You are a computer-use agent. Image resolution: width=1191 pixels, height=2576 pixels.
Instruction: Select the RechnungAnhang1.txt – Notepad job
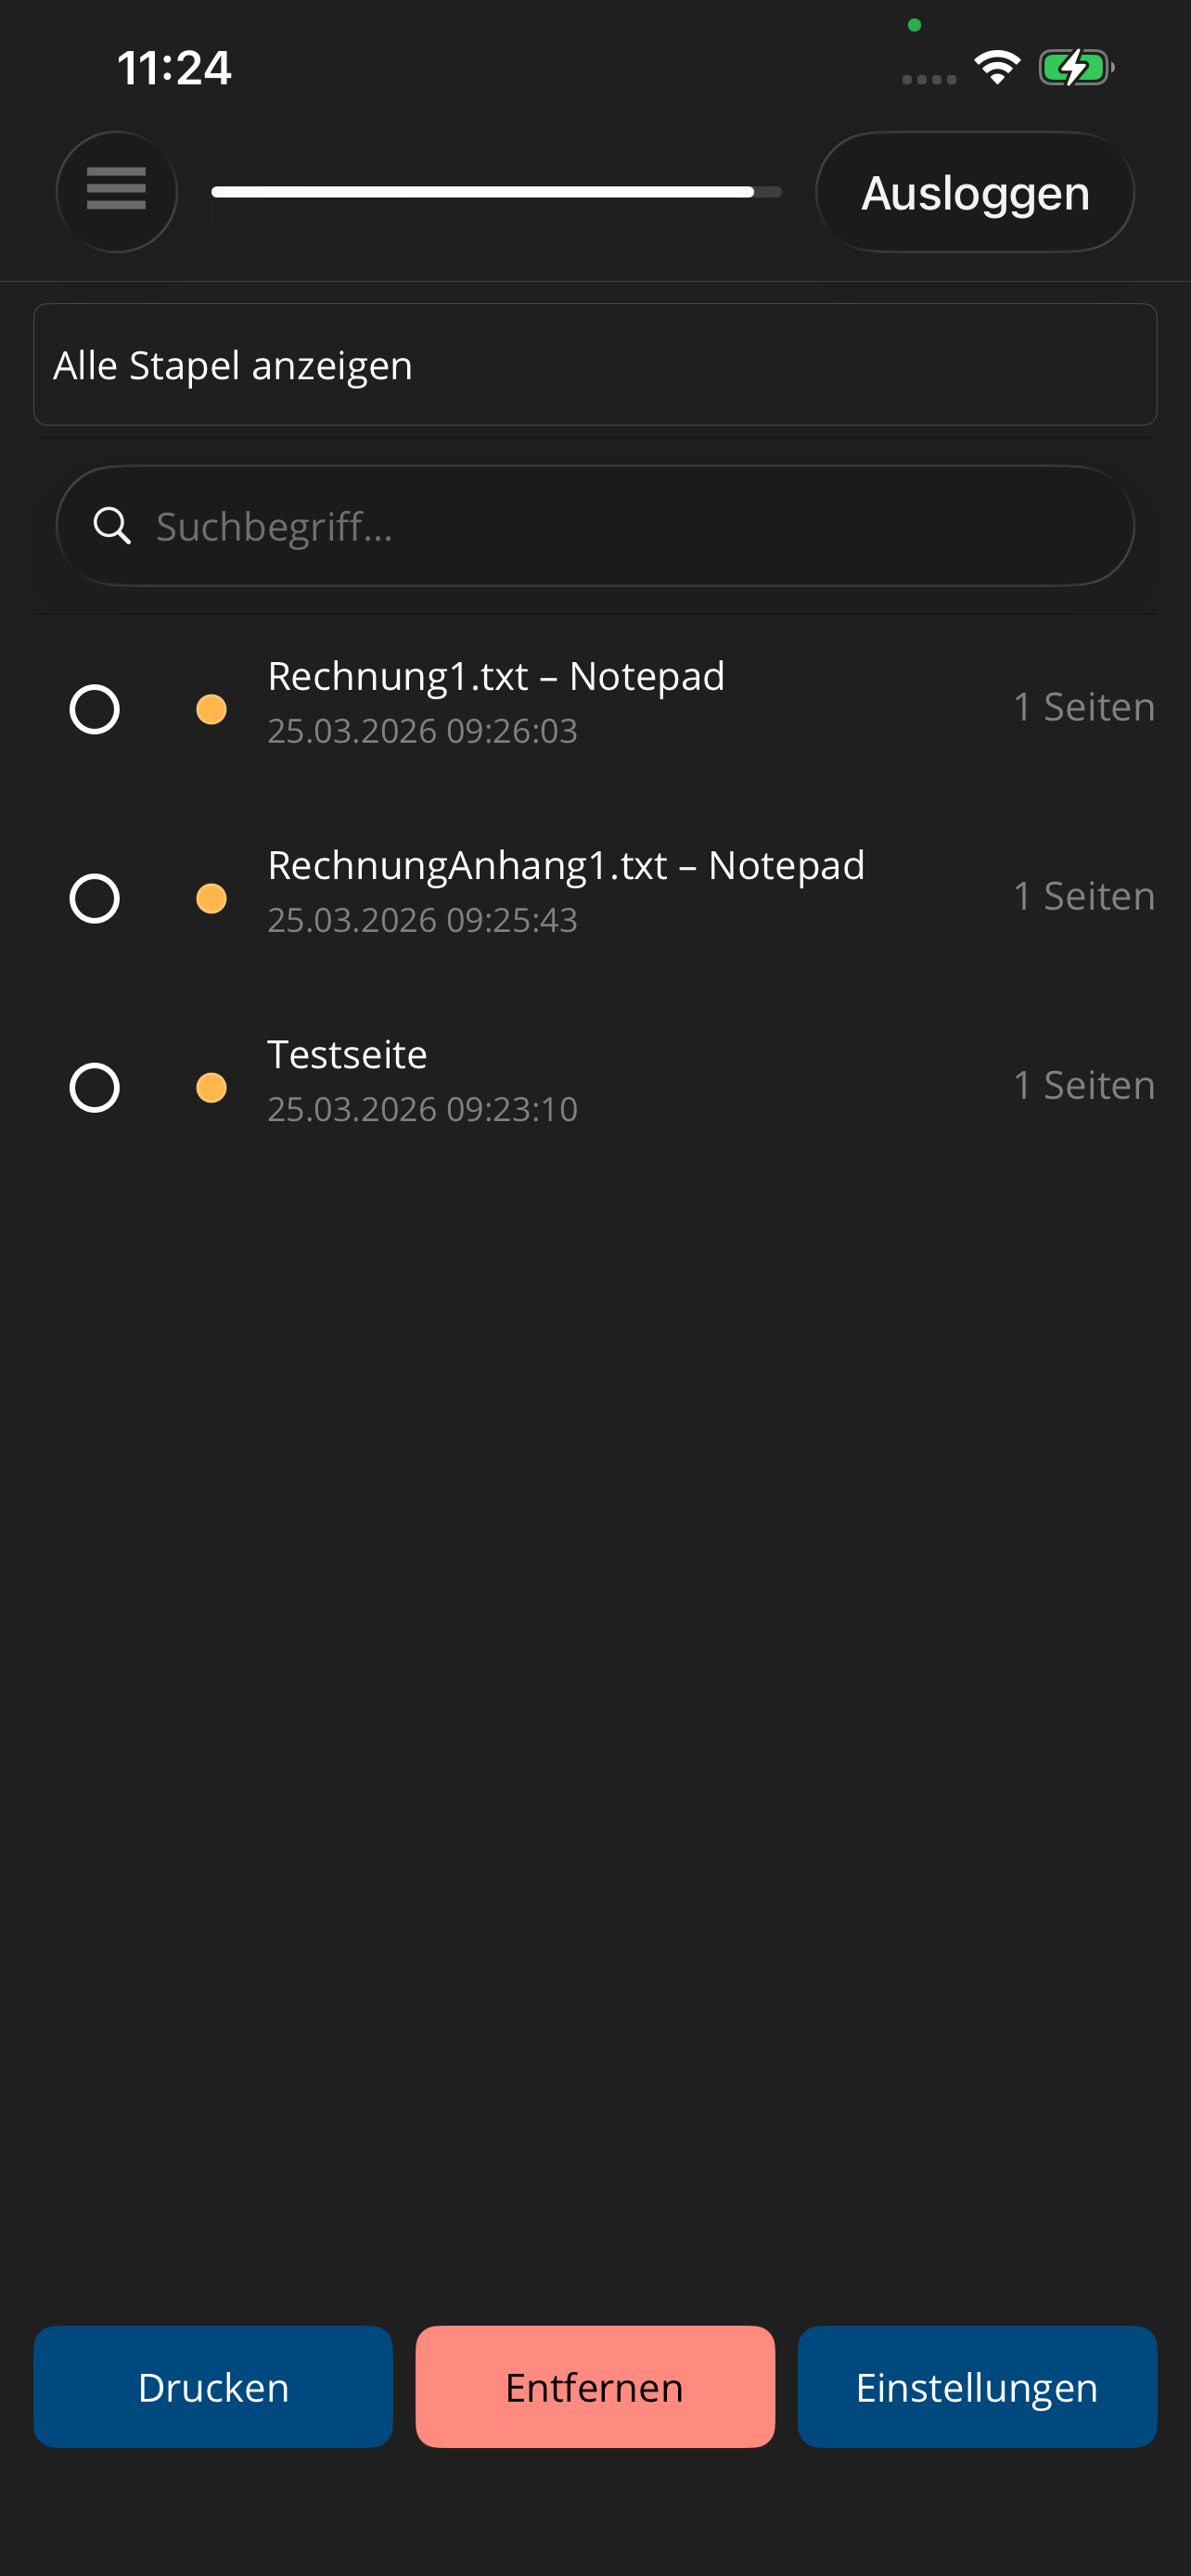pyautogui.click(x=95, y=898)
